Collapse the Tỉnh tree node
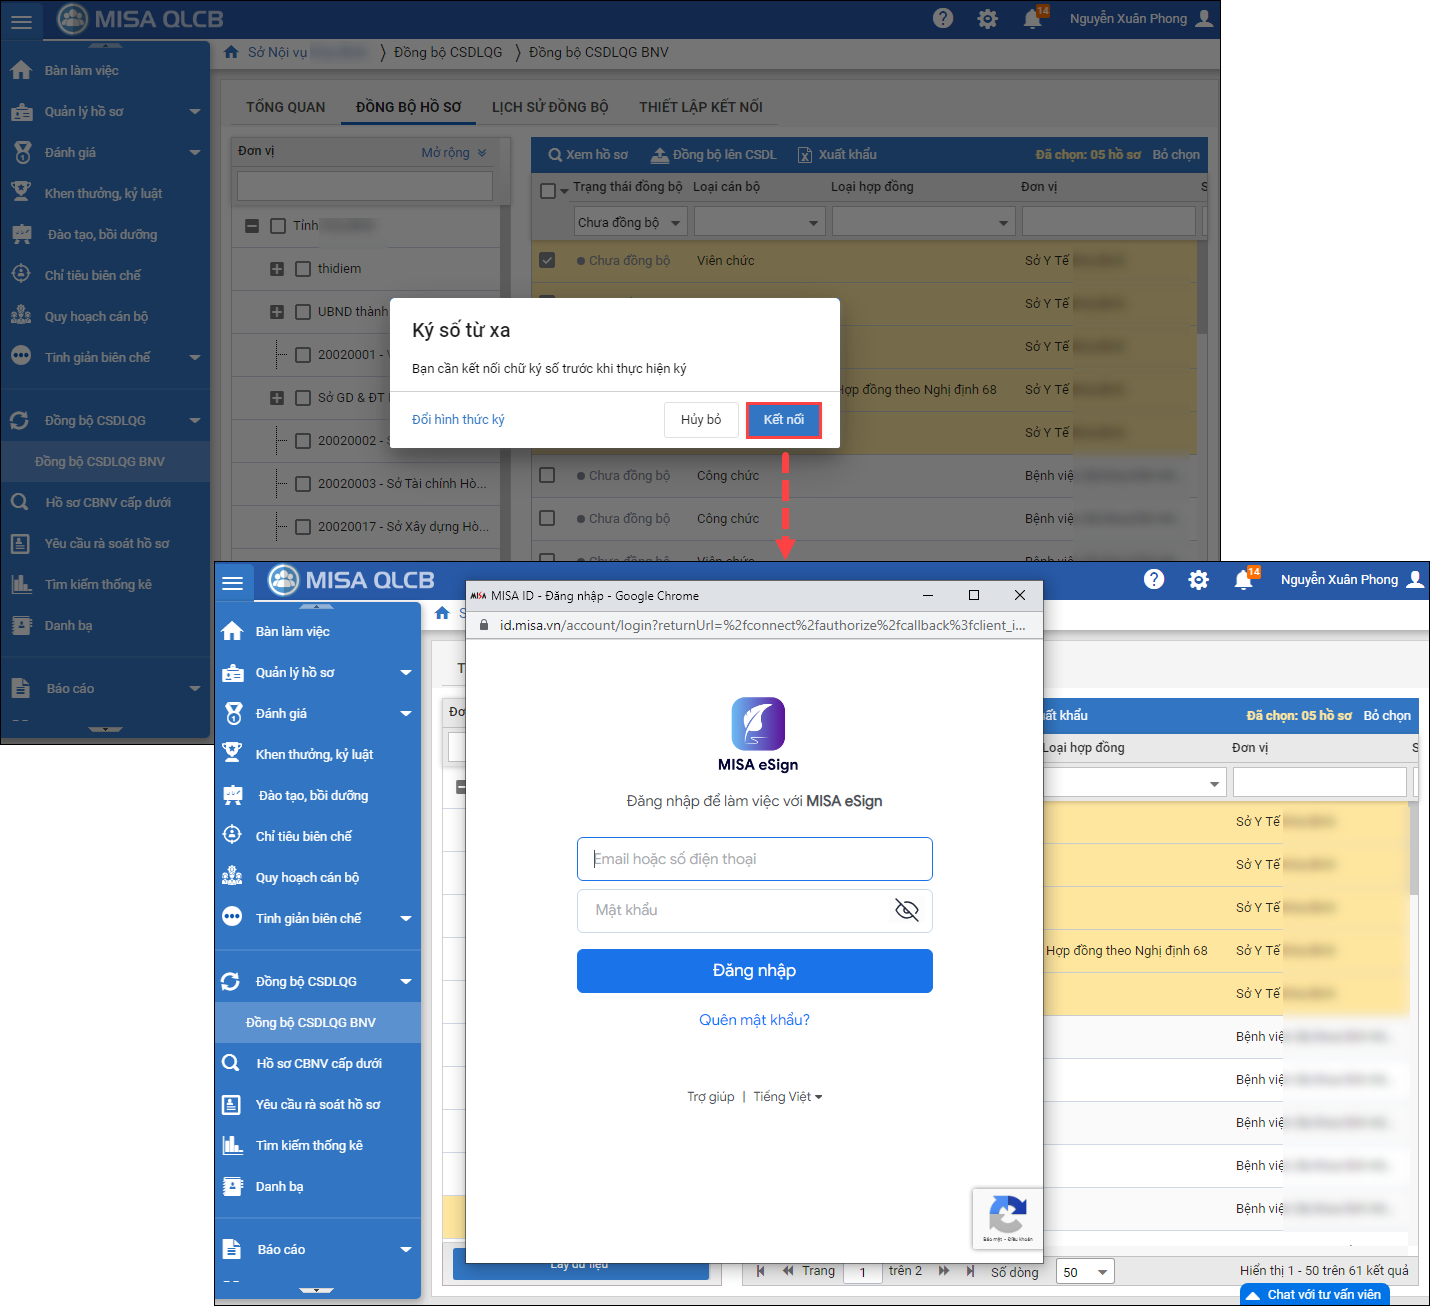This screenshot has width=1430, height=1306. click(x=252, y=226)
